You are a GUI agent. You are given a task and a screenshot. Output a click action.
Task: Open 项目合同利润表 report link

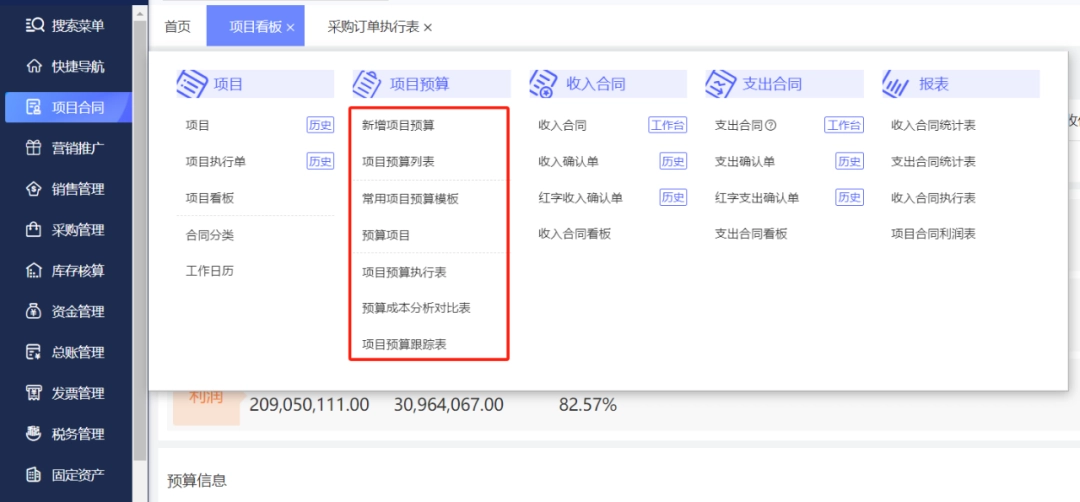[933, 234]
